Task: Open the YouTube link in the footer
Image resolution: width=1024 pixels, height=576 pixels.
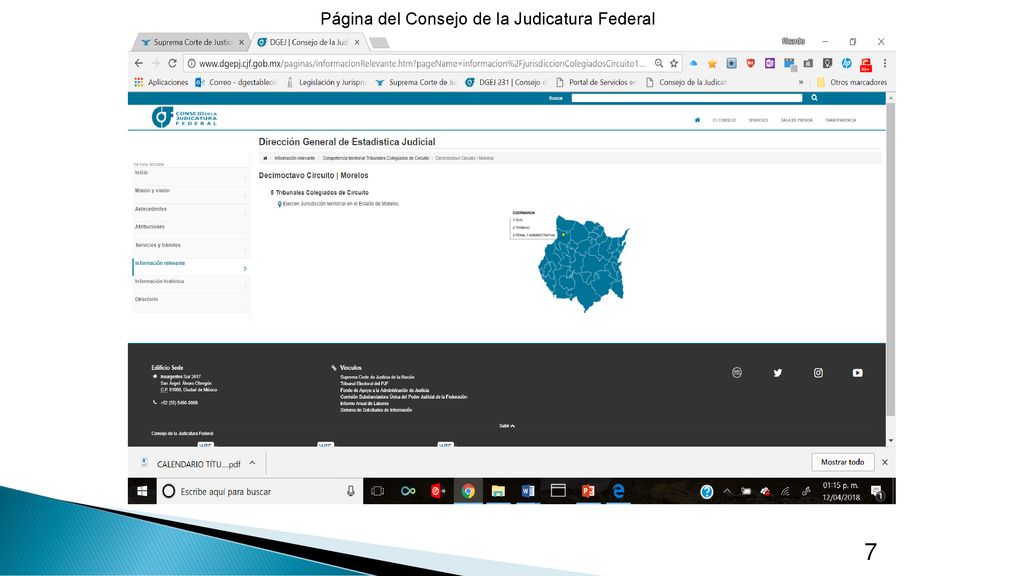Action: pyautogui.click(x=857, y=373)
